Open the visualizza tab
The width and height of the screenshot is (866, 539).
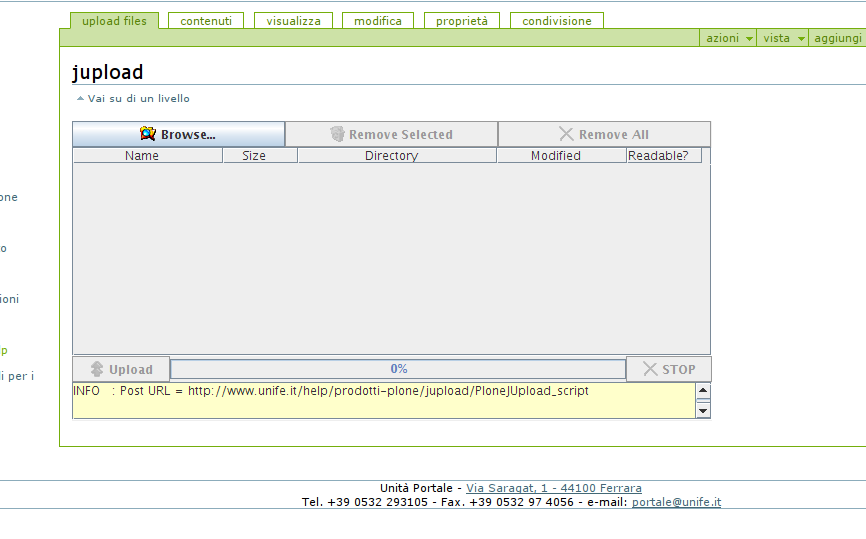(x=293, y=21)
